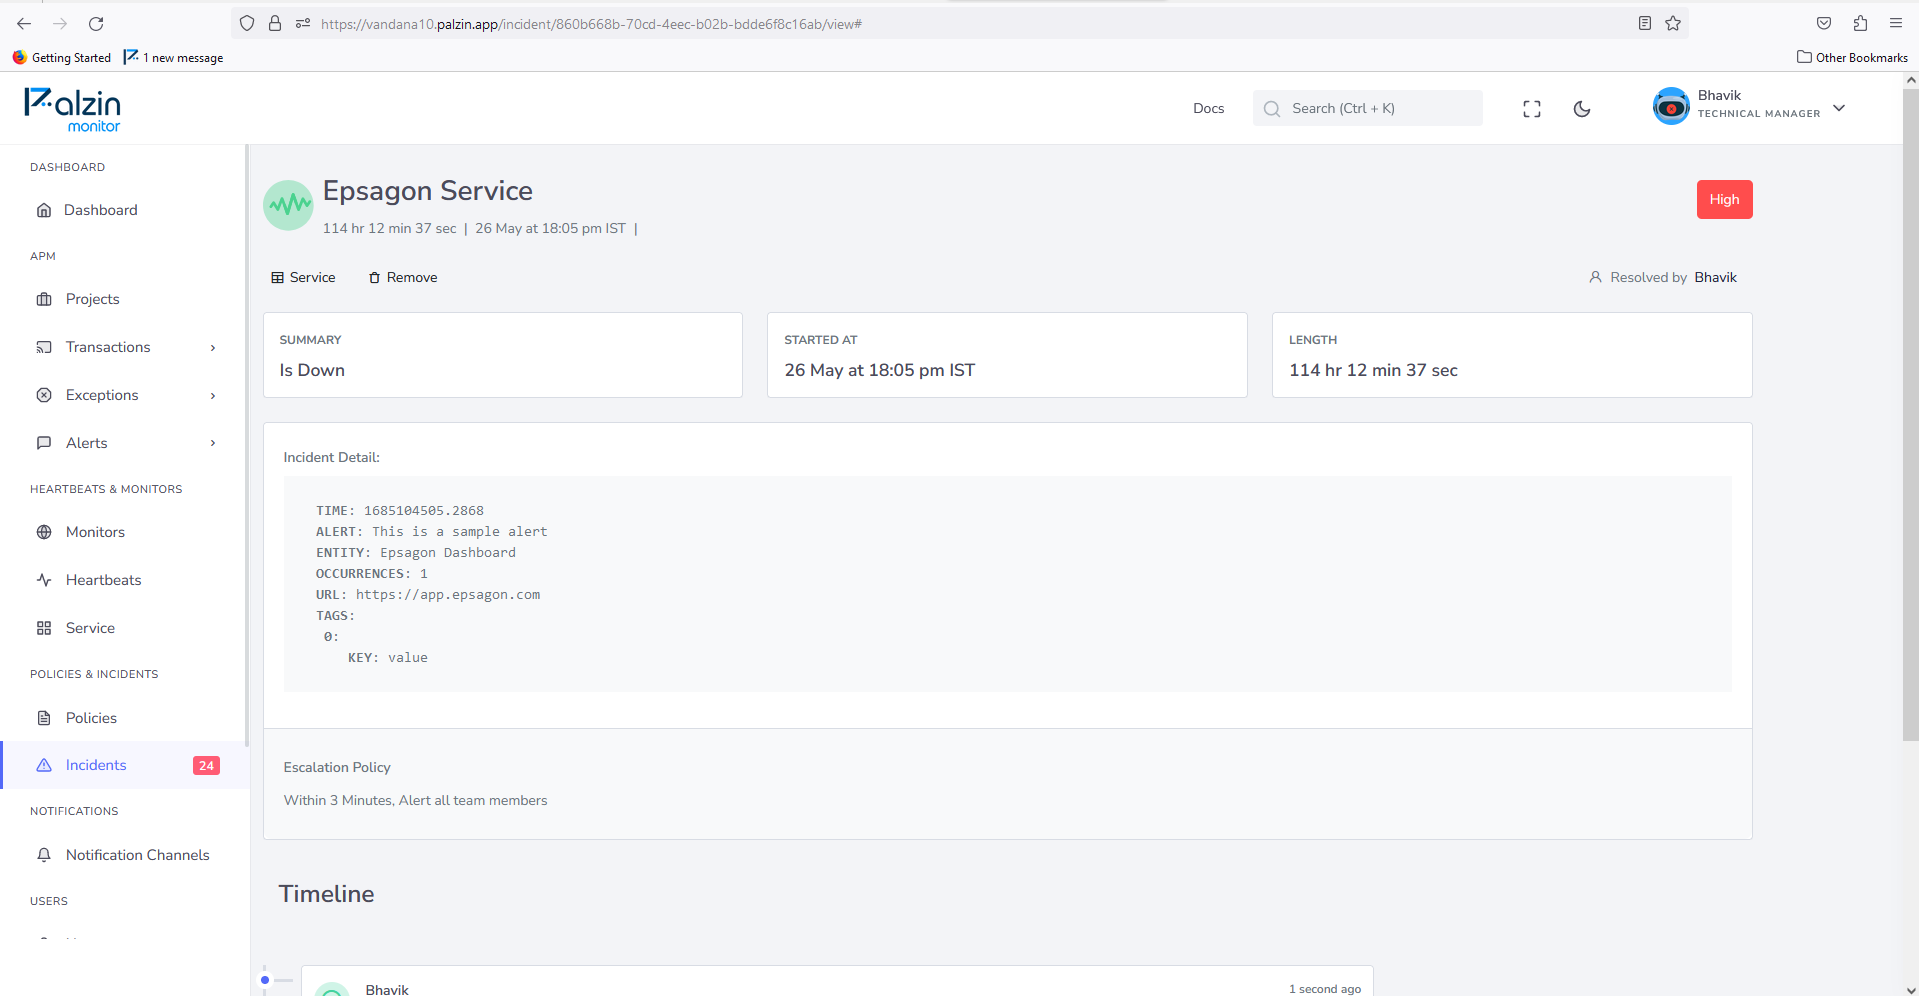This screenshot has height=996, width=1919.
Task: Expand the Bhavik user menu chevron
Action: [x=1838, y=108]
